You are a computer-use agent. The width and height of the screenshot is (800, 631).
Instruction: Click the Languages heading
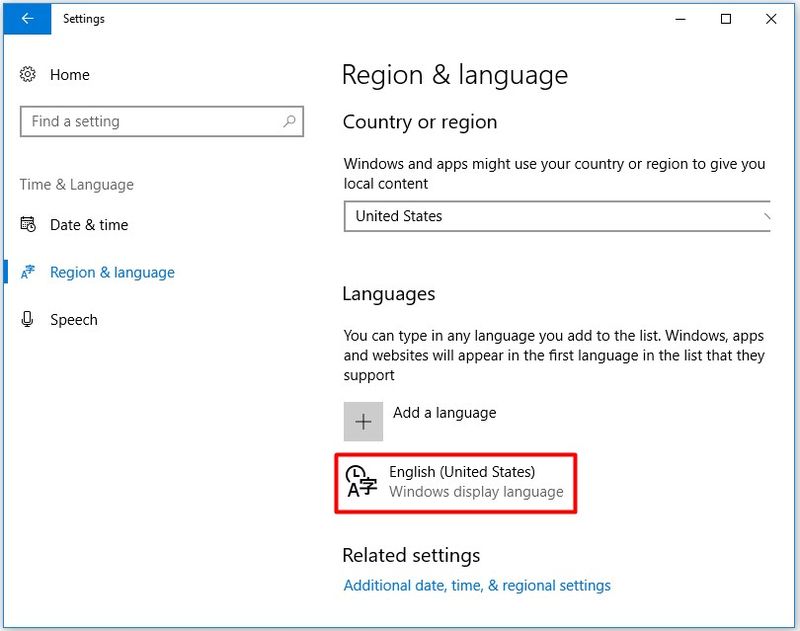coord(389,294)
